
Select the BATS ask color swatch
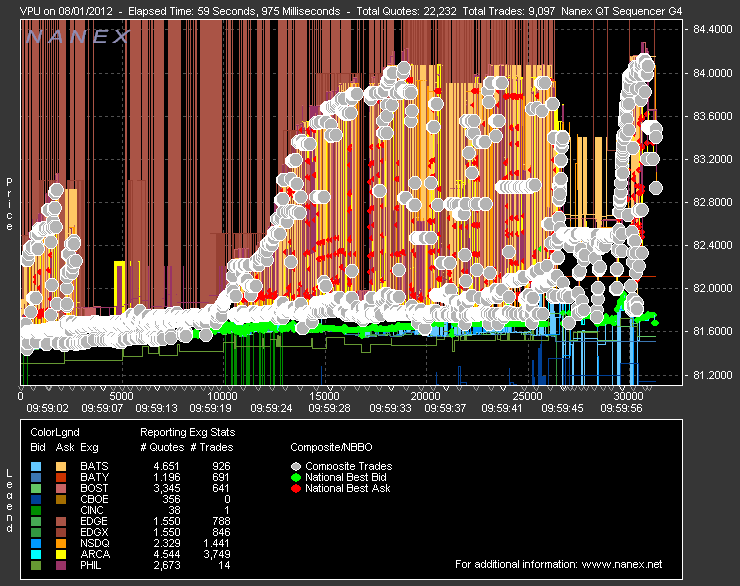[61, 467]
